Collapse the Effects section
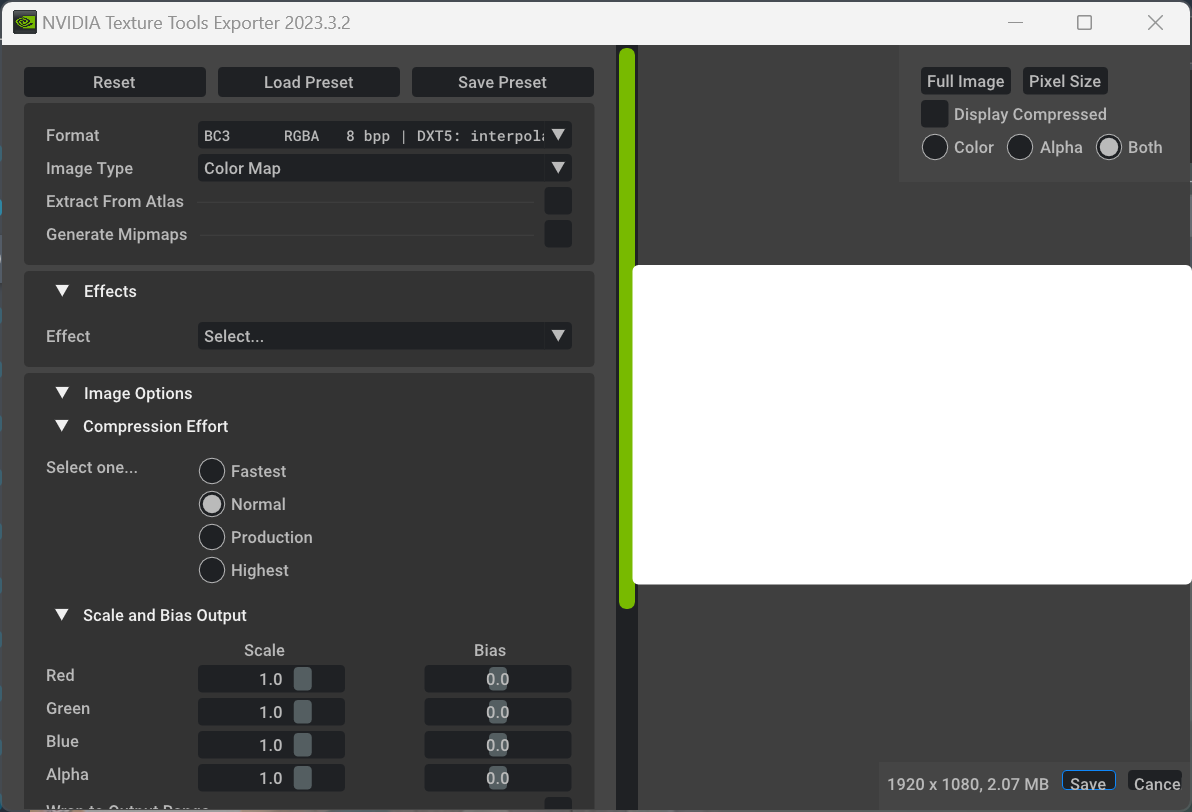1192x812 pixels. coord(62,291)
